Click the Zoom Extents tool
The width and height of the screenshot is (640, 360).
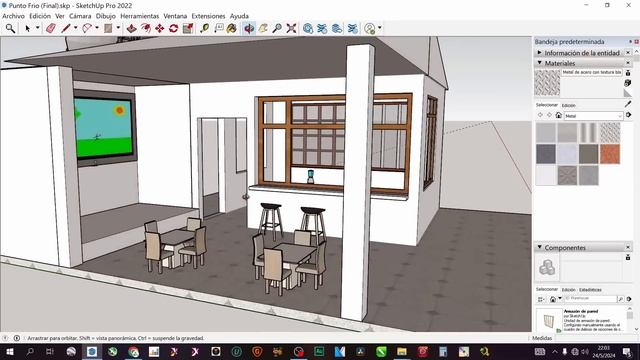(x=291, y=28)
